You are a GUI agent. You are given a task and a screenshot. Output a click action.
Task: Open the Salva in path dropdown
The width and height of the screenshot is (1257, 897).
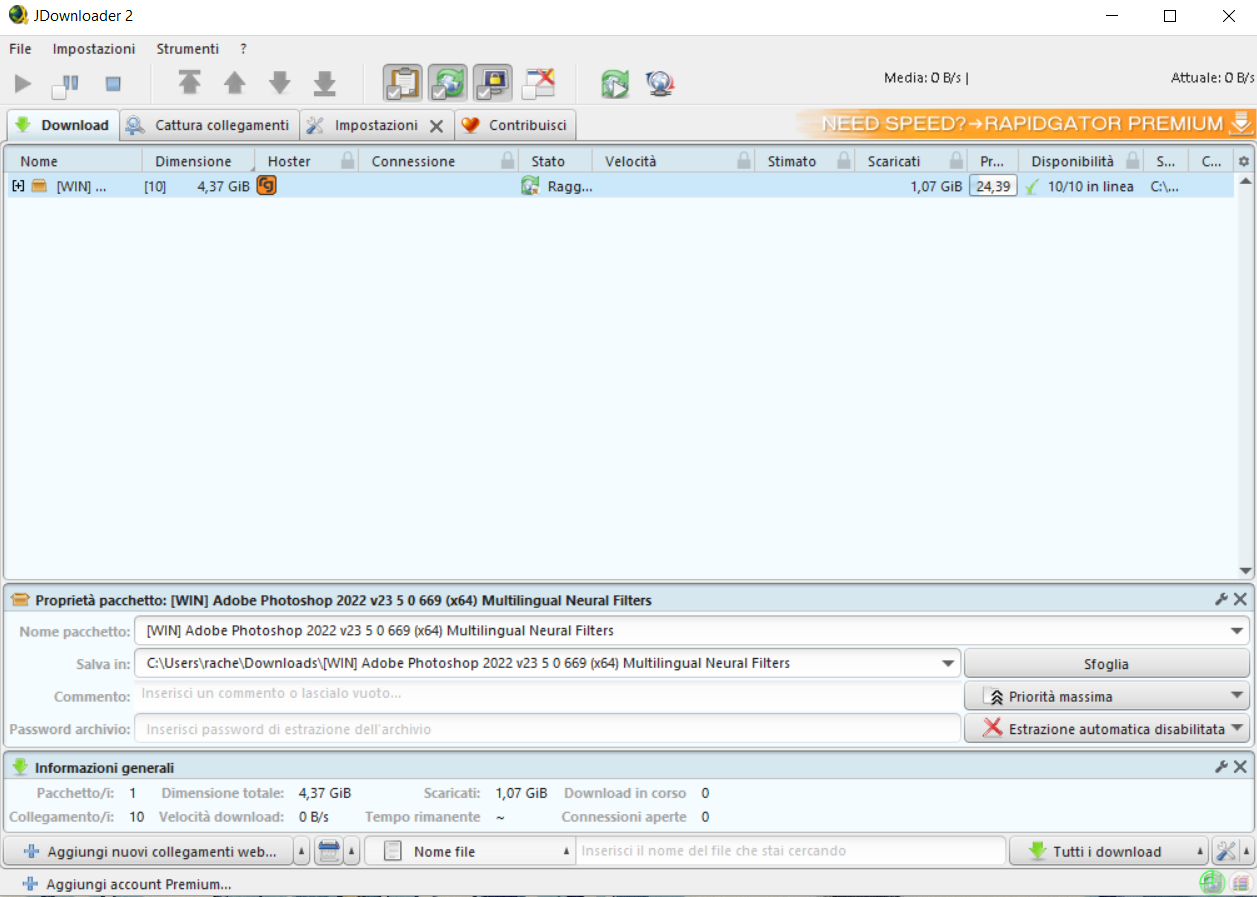[x=948, y=663]
